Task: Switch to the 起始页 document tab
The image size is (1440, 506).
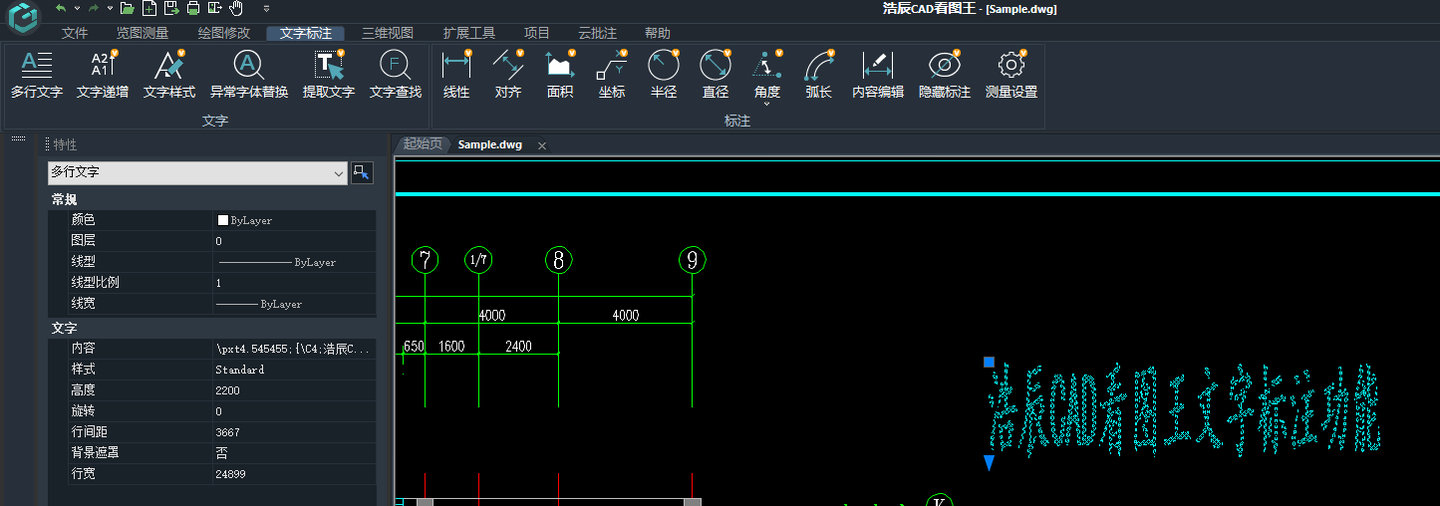Action: [423, 144]
